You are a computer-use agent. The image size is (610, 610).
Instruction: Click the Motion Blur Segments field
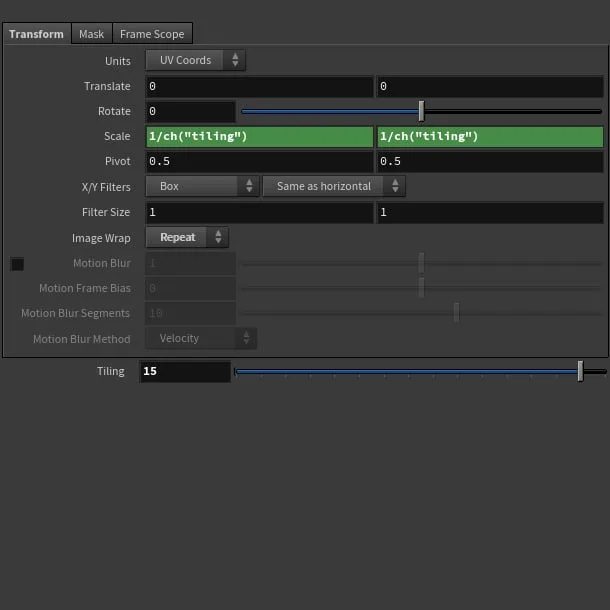point(190,313)
